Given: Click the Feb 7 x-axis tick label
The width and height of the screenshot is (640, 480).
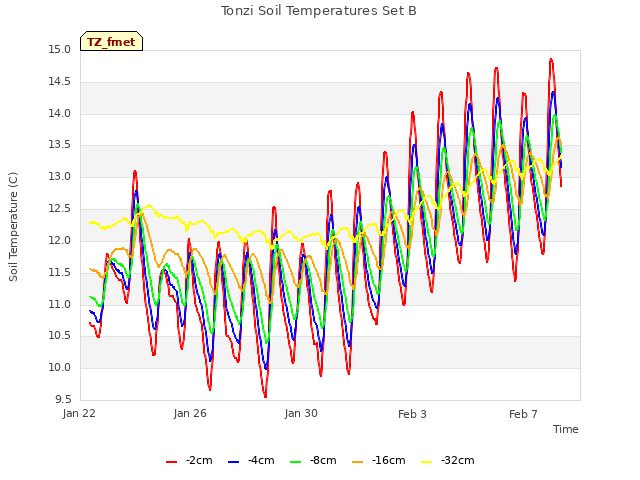Looking at the screenshot, I should [x=523, y=414].
